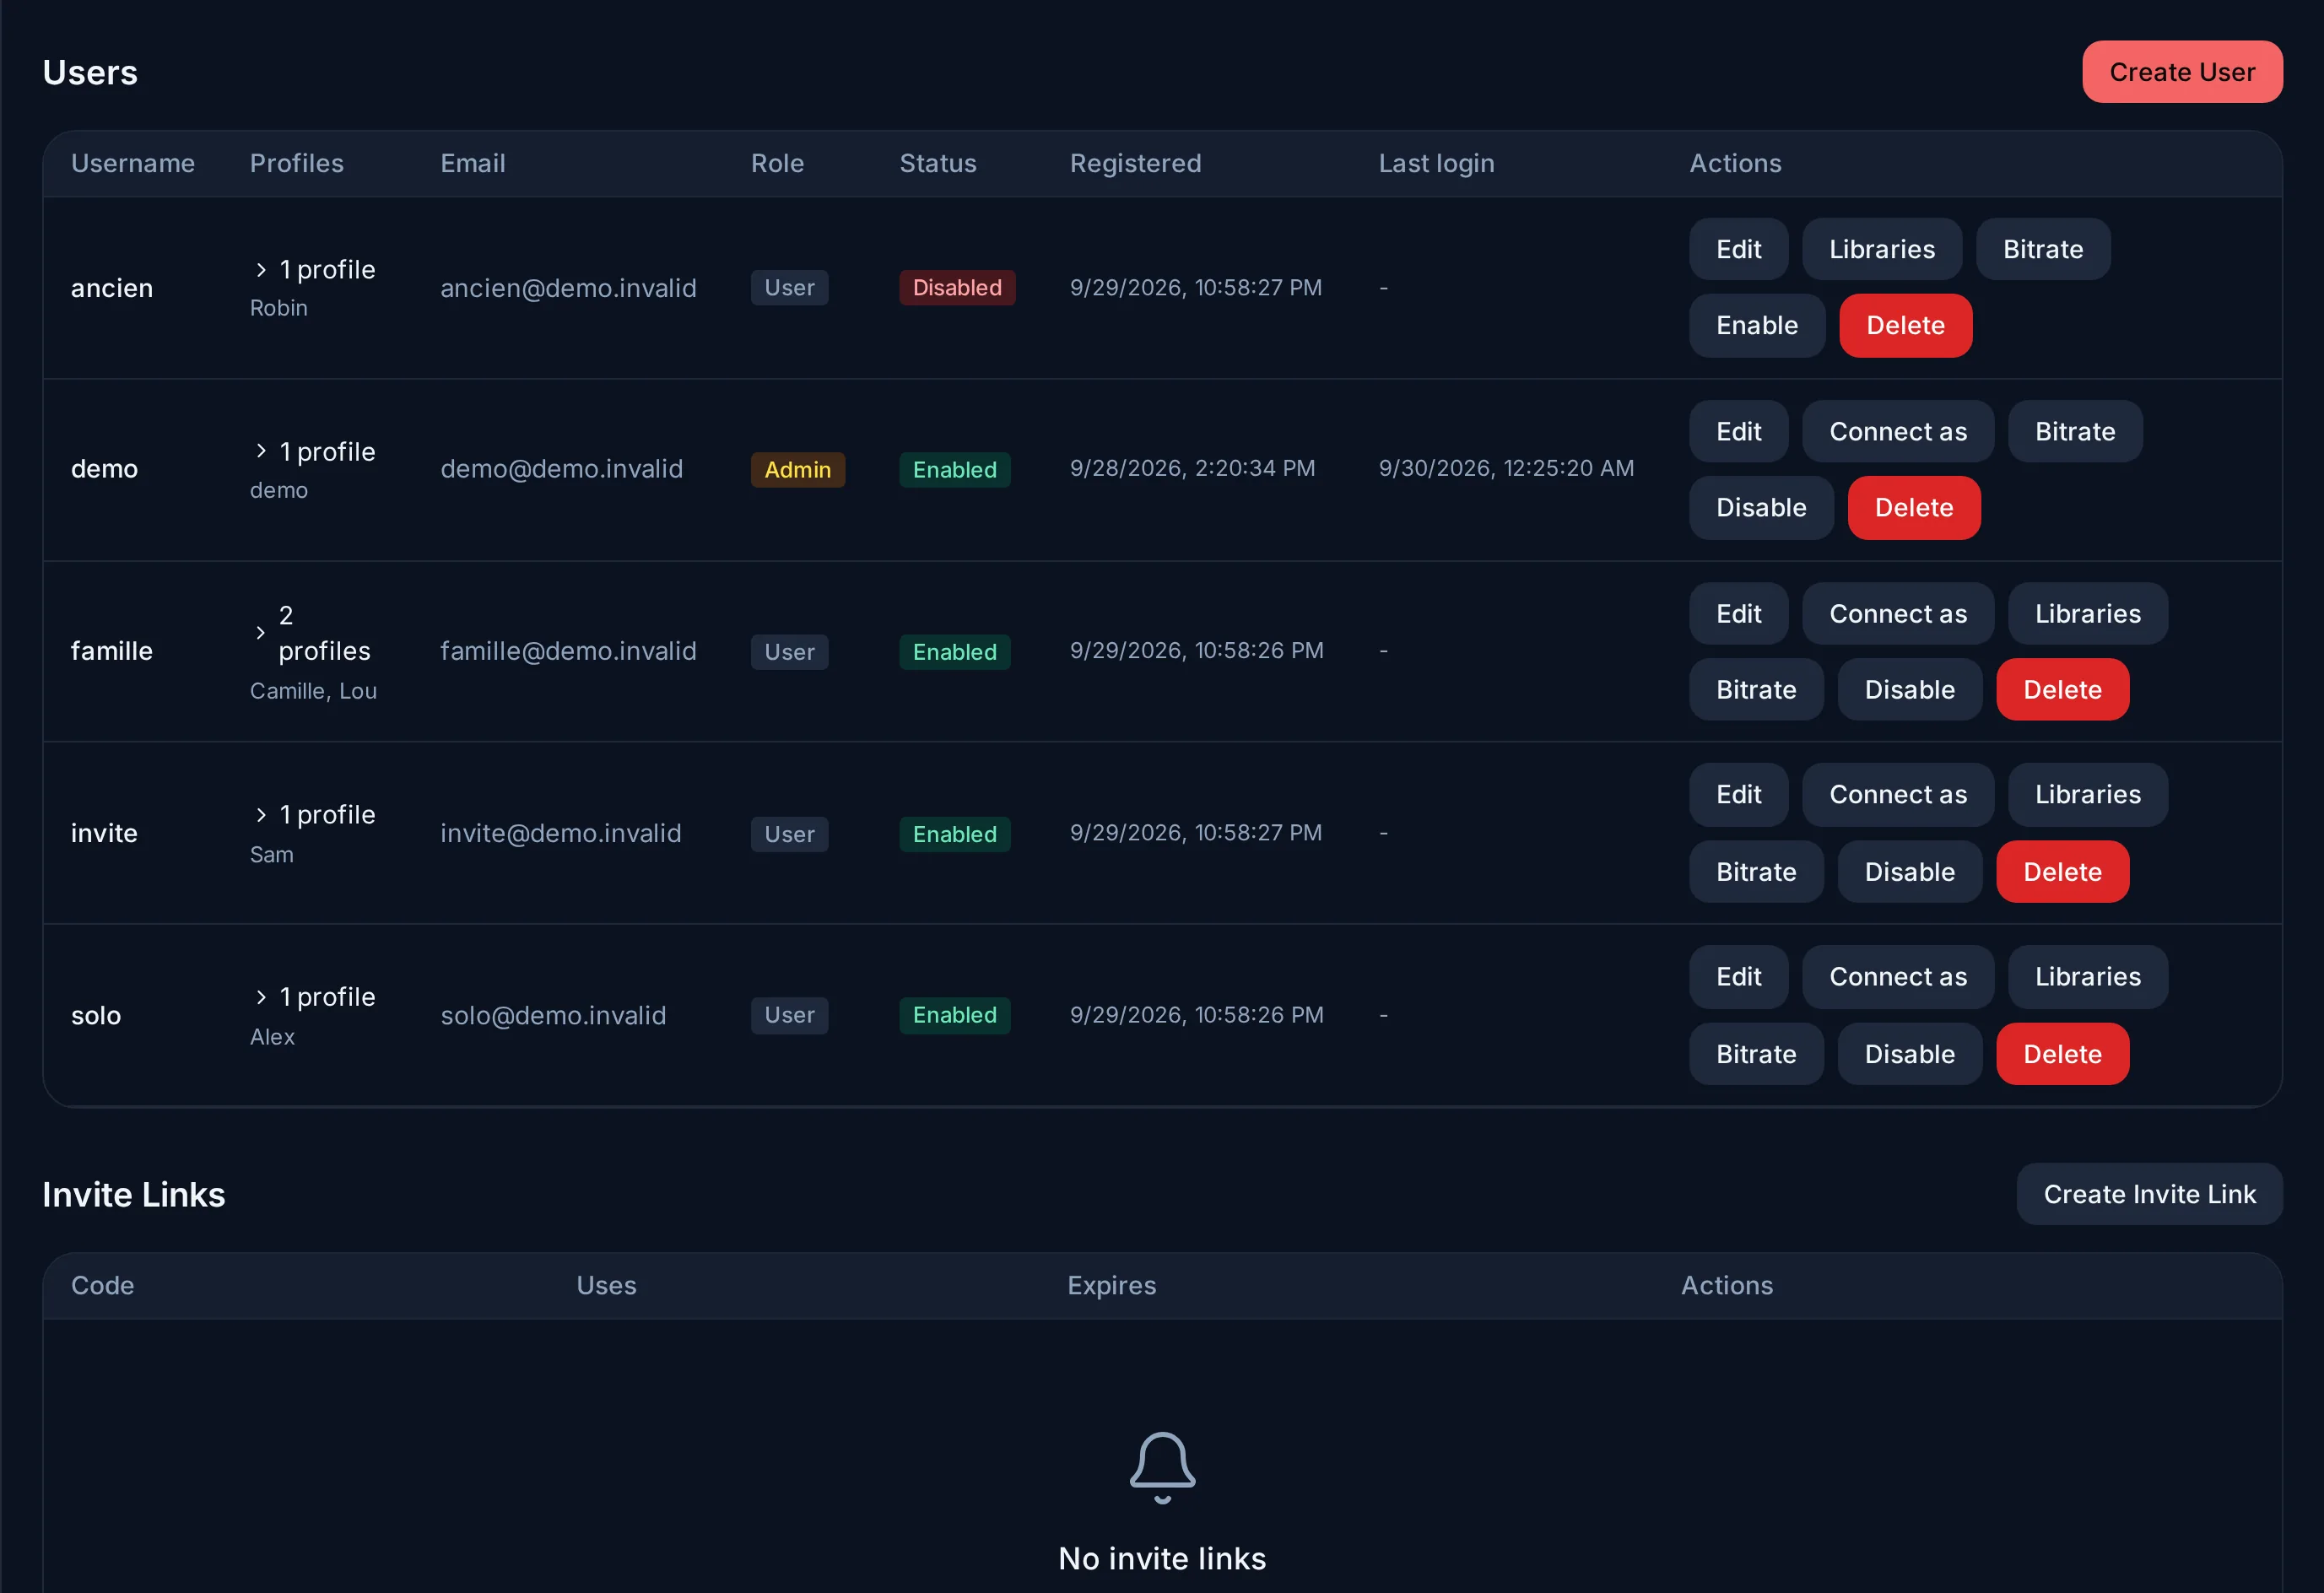Image resolution: width=2324 pixels, height=1593 pixels.
Task: Click the Role column header
Action: pyautogui.click(x=777, y=163)
